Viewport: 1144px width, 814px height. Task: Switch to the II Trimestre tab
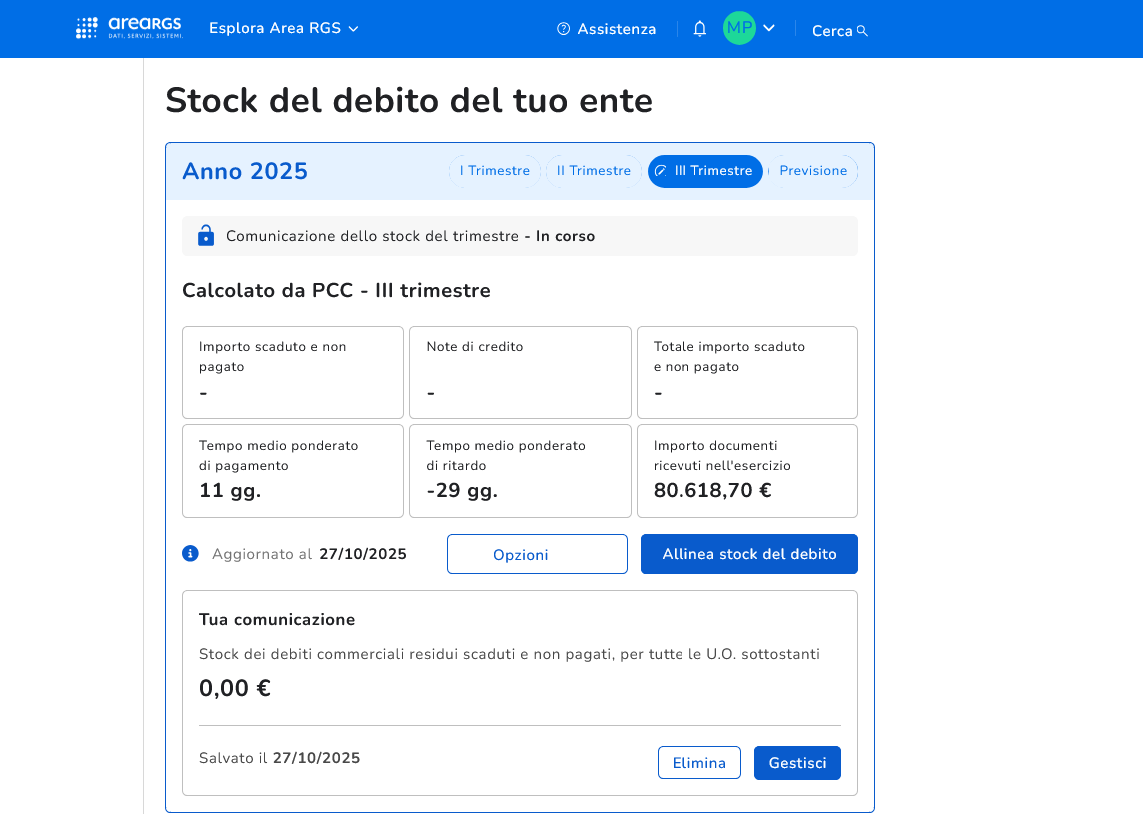point(593,171)
